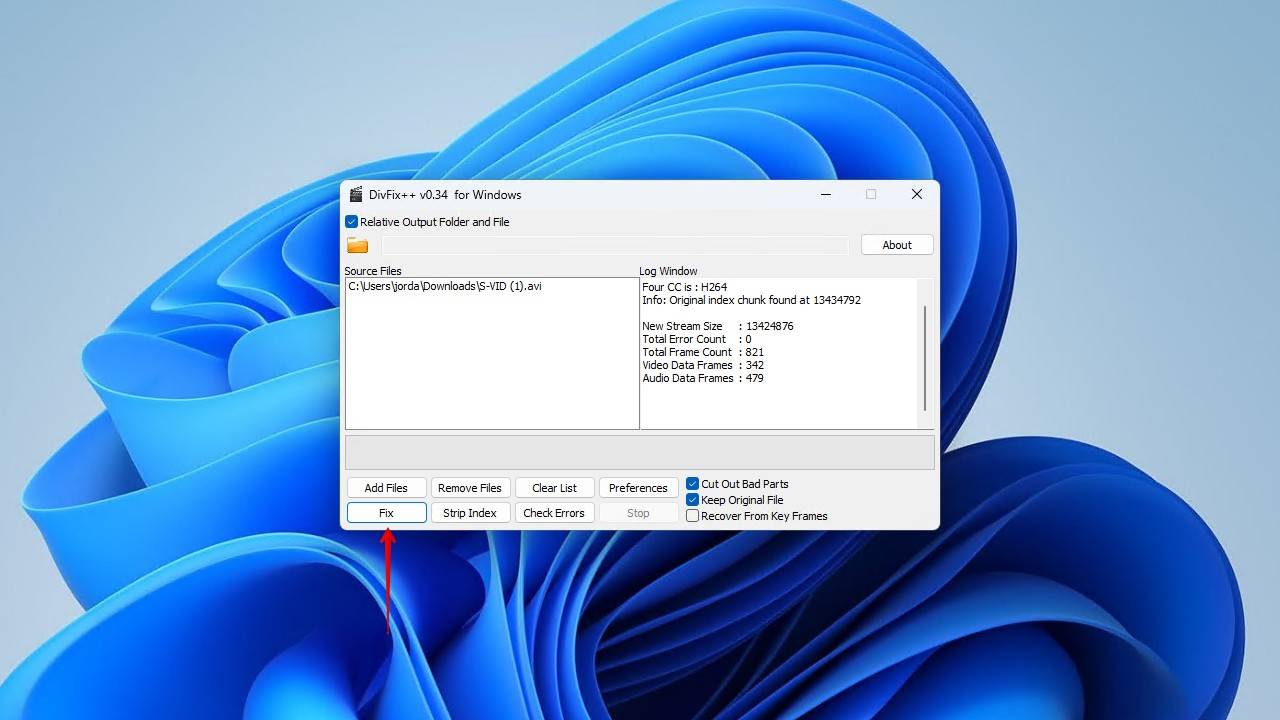Click the DivFix++ clapperboard icon in title bar
The width and height of the screenshot is (1280, 720).
[356, 195]
